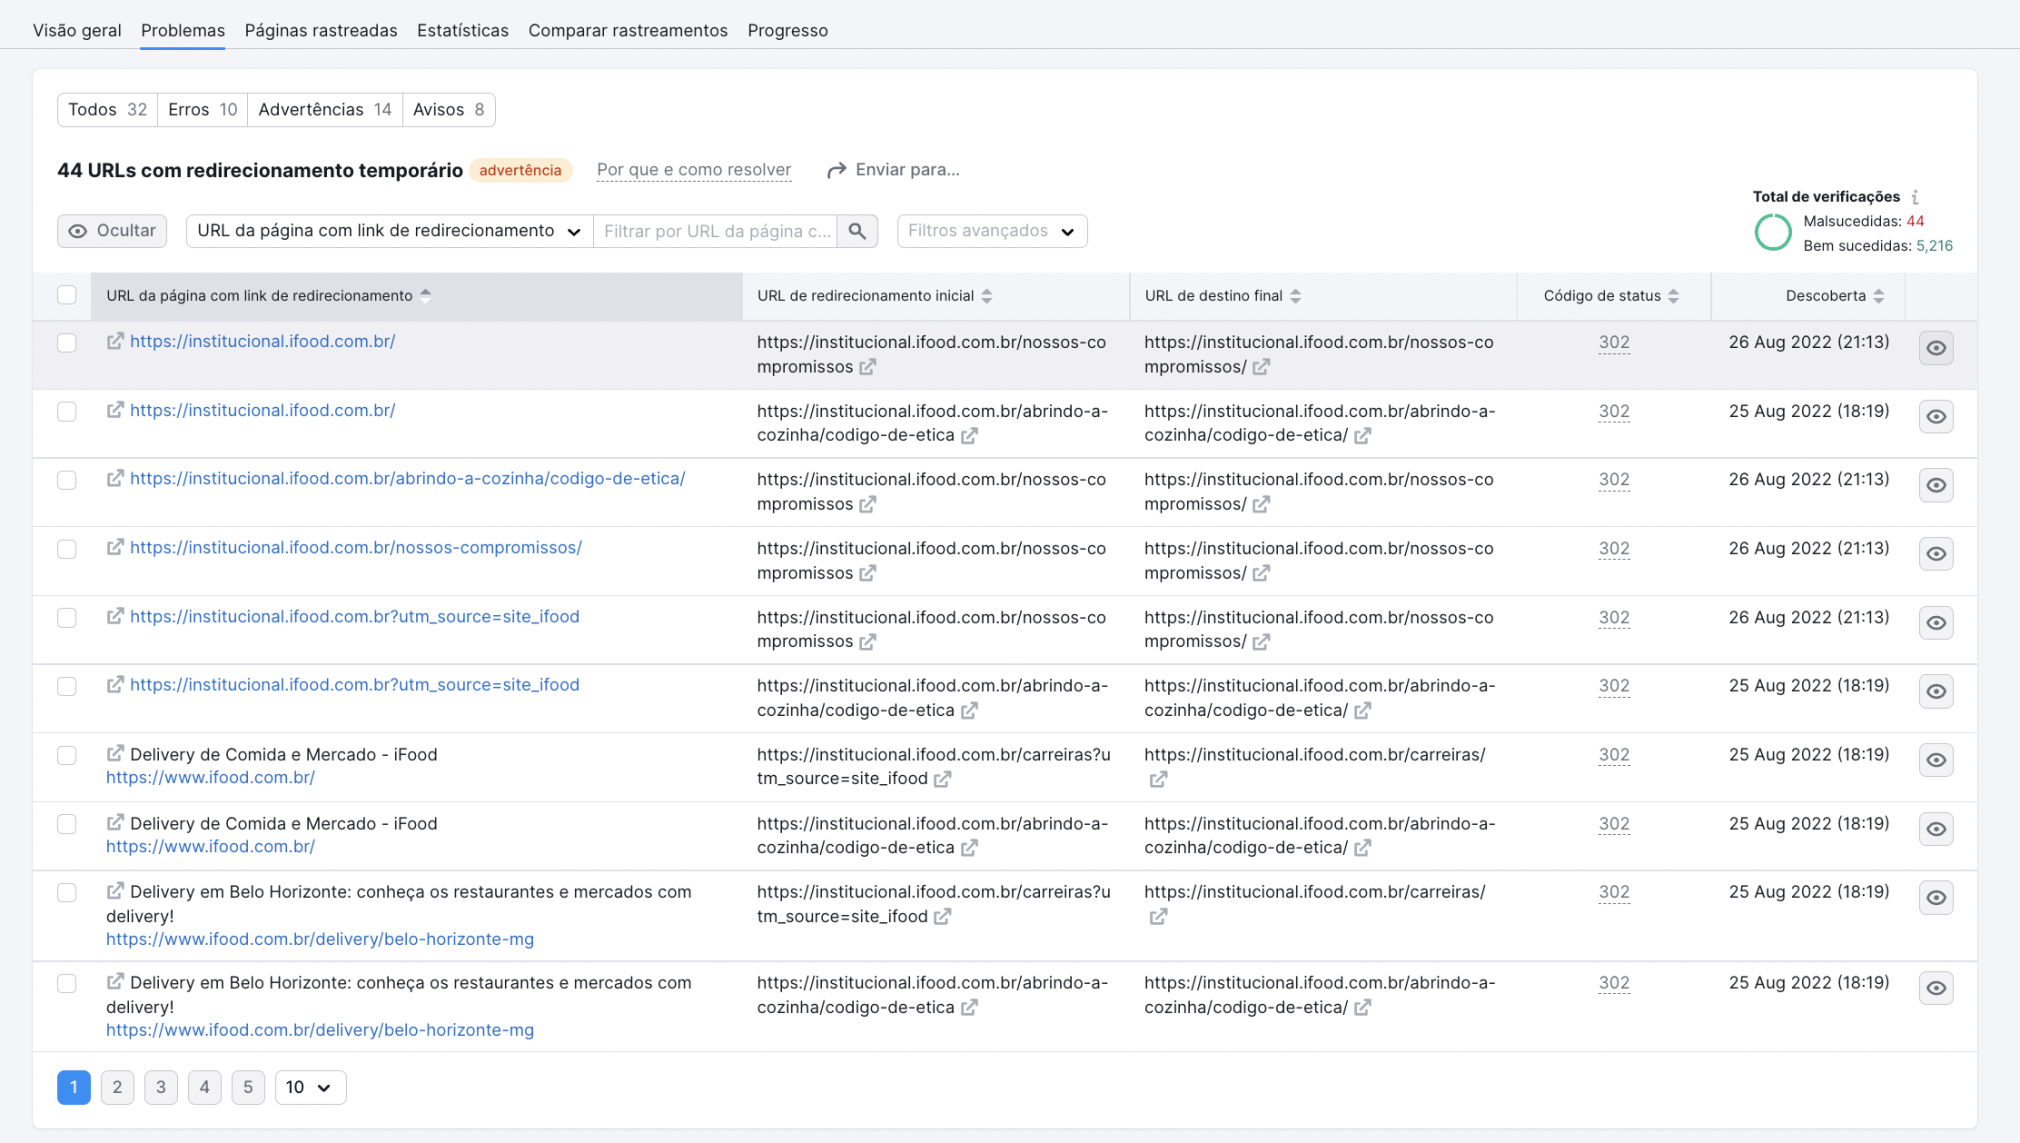Click the external link icon next to nossos-compromissos destination URL
Screen dimensions: 2020x1143
click(1261, 367)
